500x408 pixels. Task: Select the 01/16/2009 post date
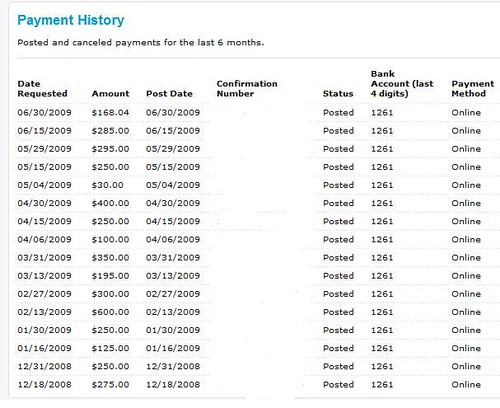[173, 348]
